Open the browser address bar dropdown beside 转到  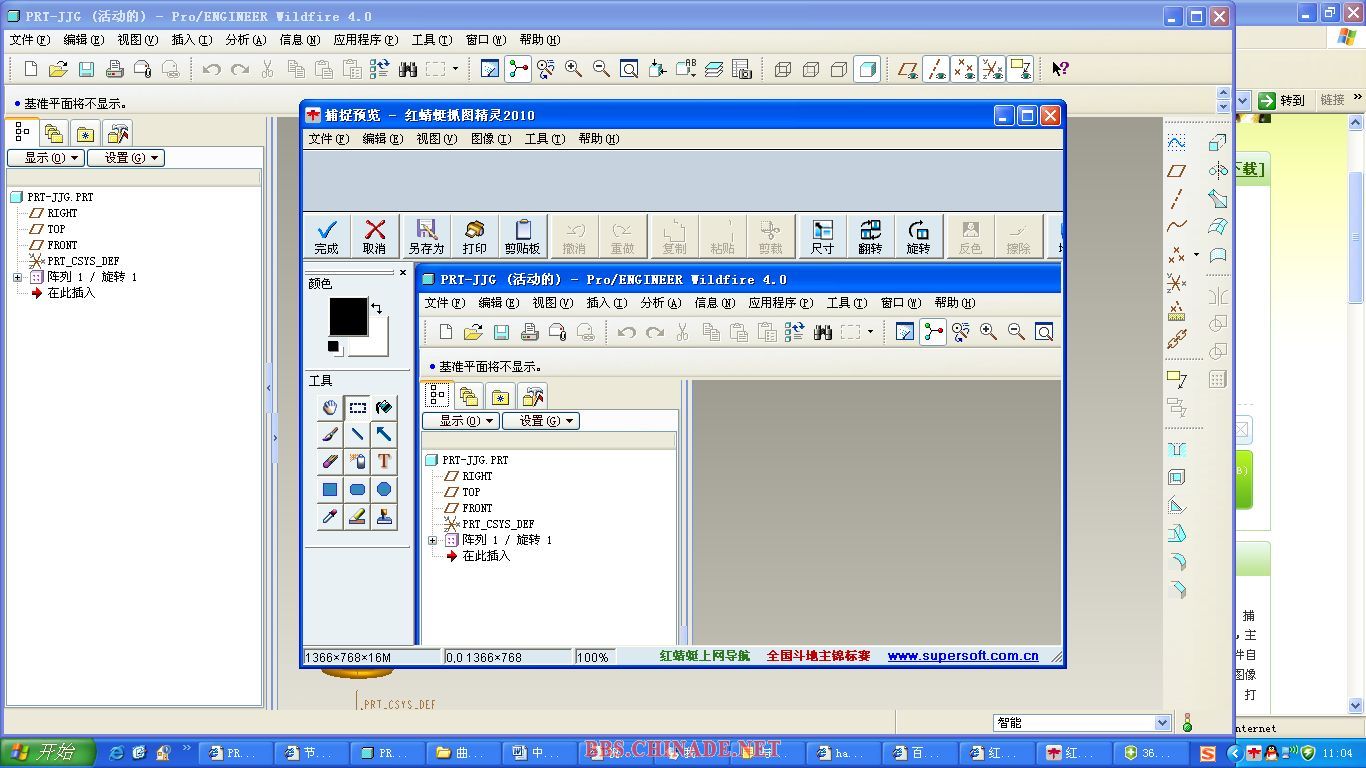tap(1243, 100)
